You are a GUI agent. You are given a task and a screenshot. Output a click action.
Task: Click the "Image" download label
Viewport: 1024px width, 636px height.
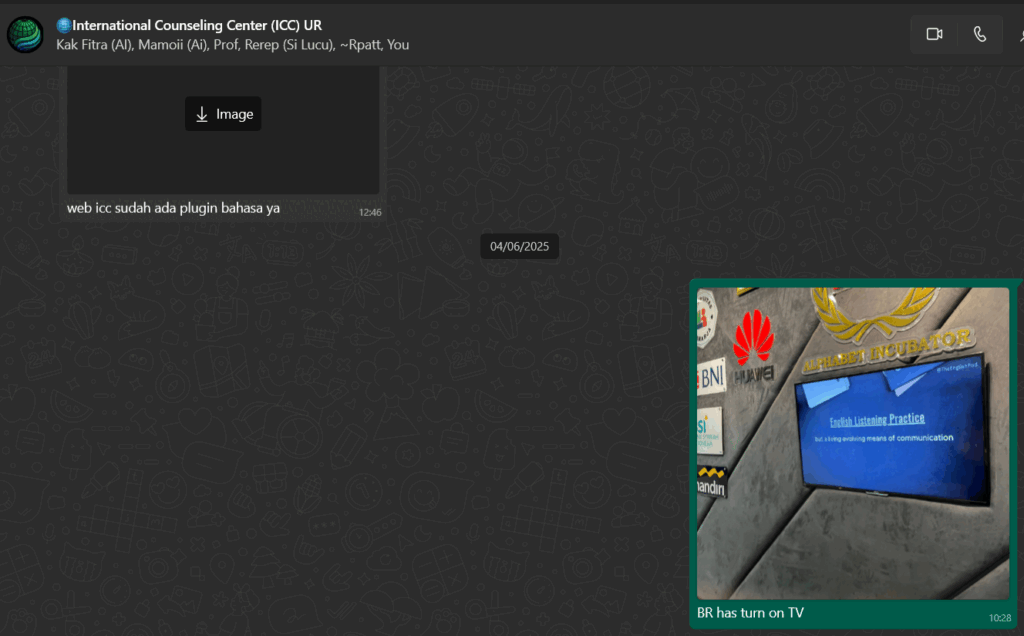(235, 114)
